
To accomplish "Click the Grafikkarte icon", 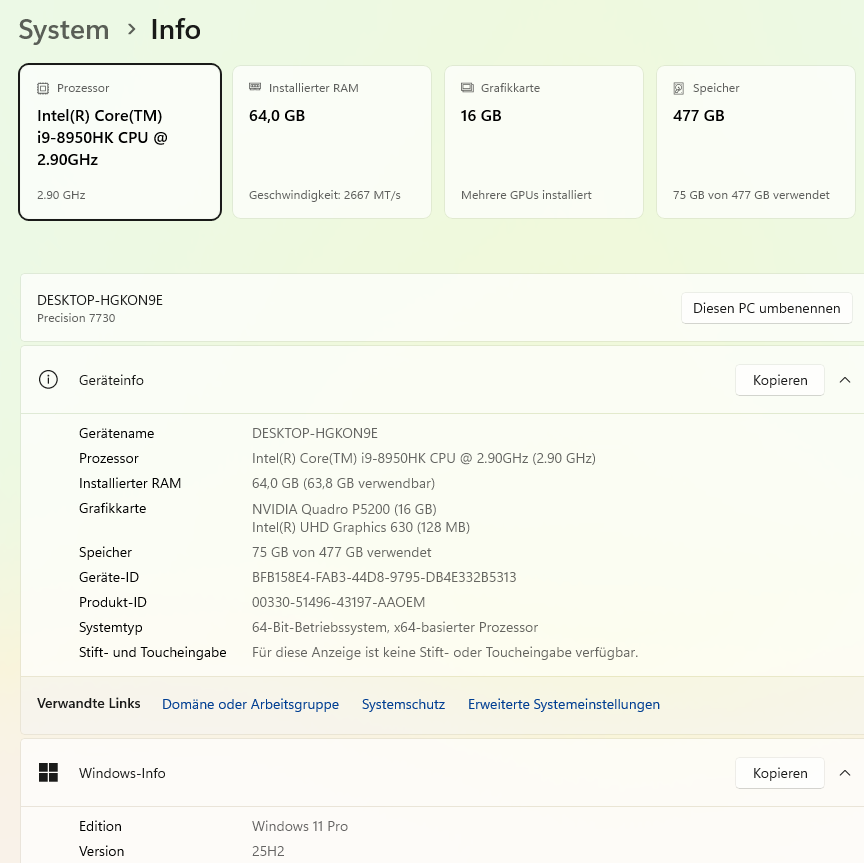I will (467, 88).
